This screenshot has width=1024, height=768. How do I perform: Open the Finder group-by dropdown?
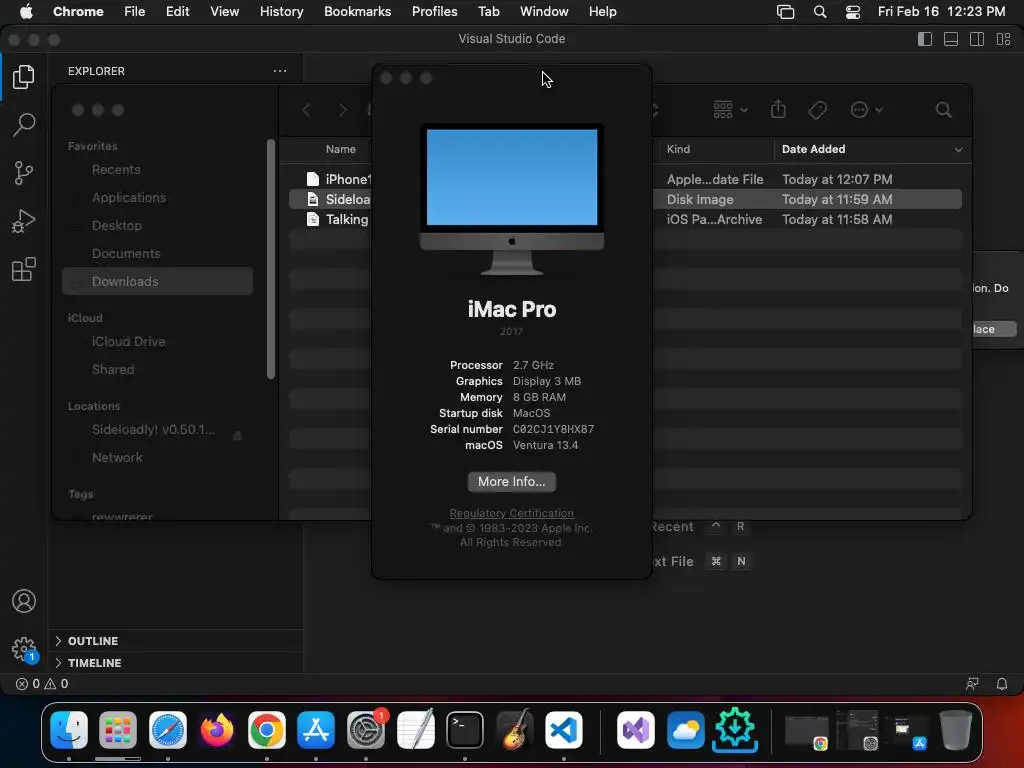[730, 110]
